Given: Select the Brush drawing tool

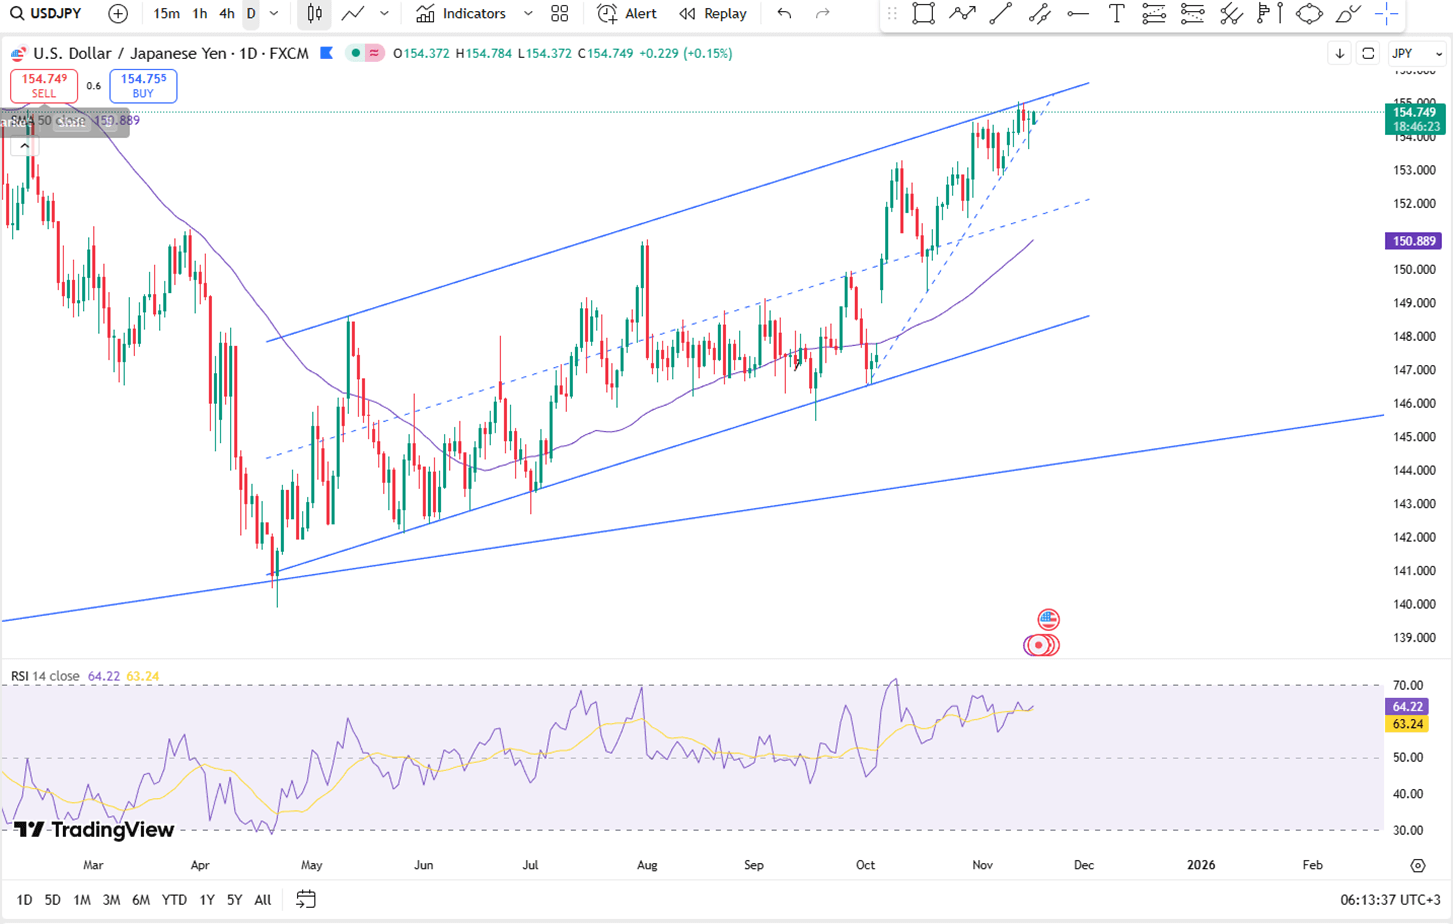Looking at the screenshot, I should click(1348, 14).
